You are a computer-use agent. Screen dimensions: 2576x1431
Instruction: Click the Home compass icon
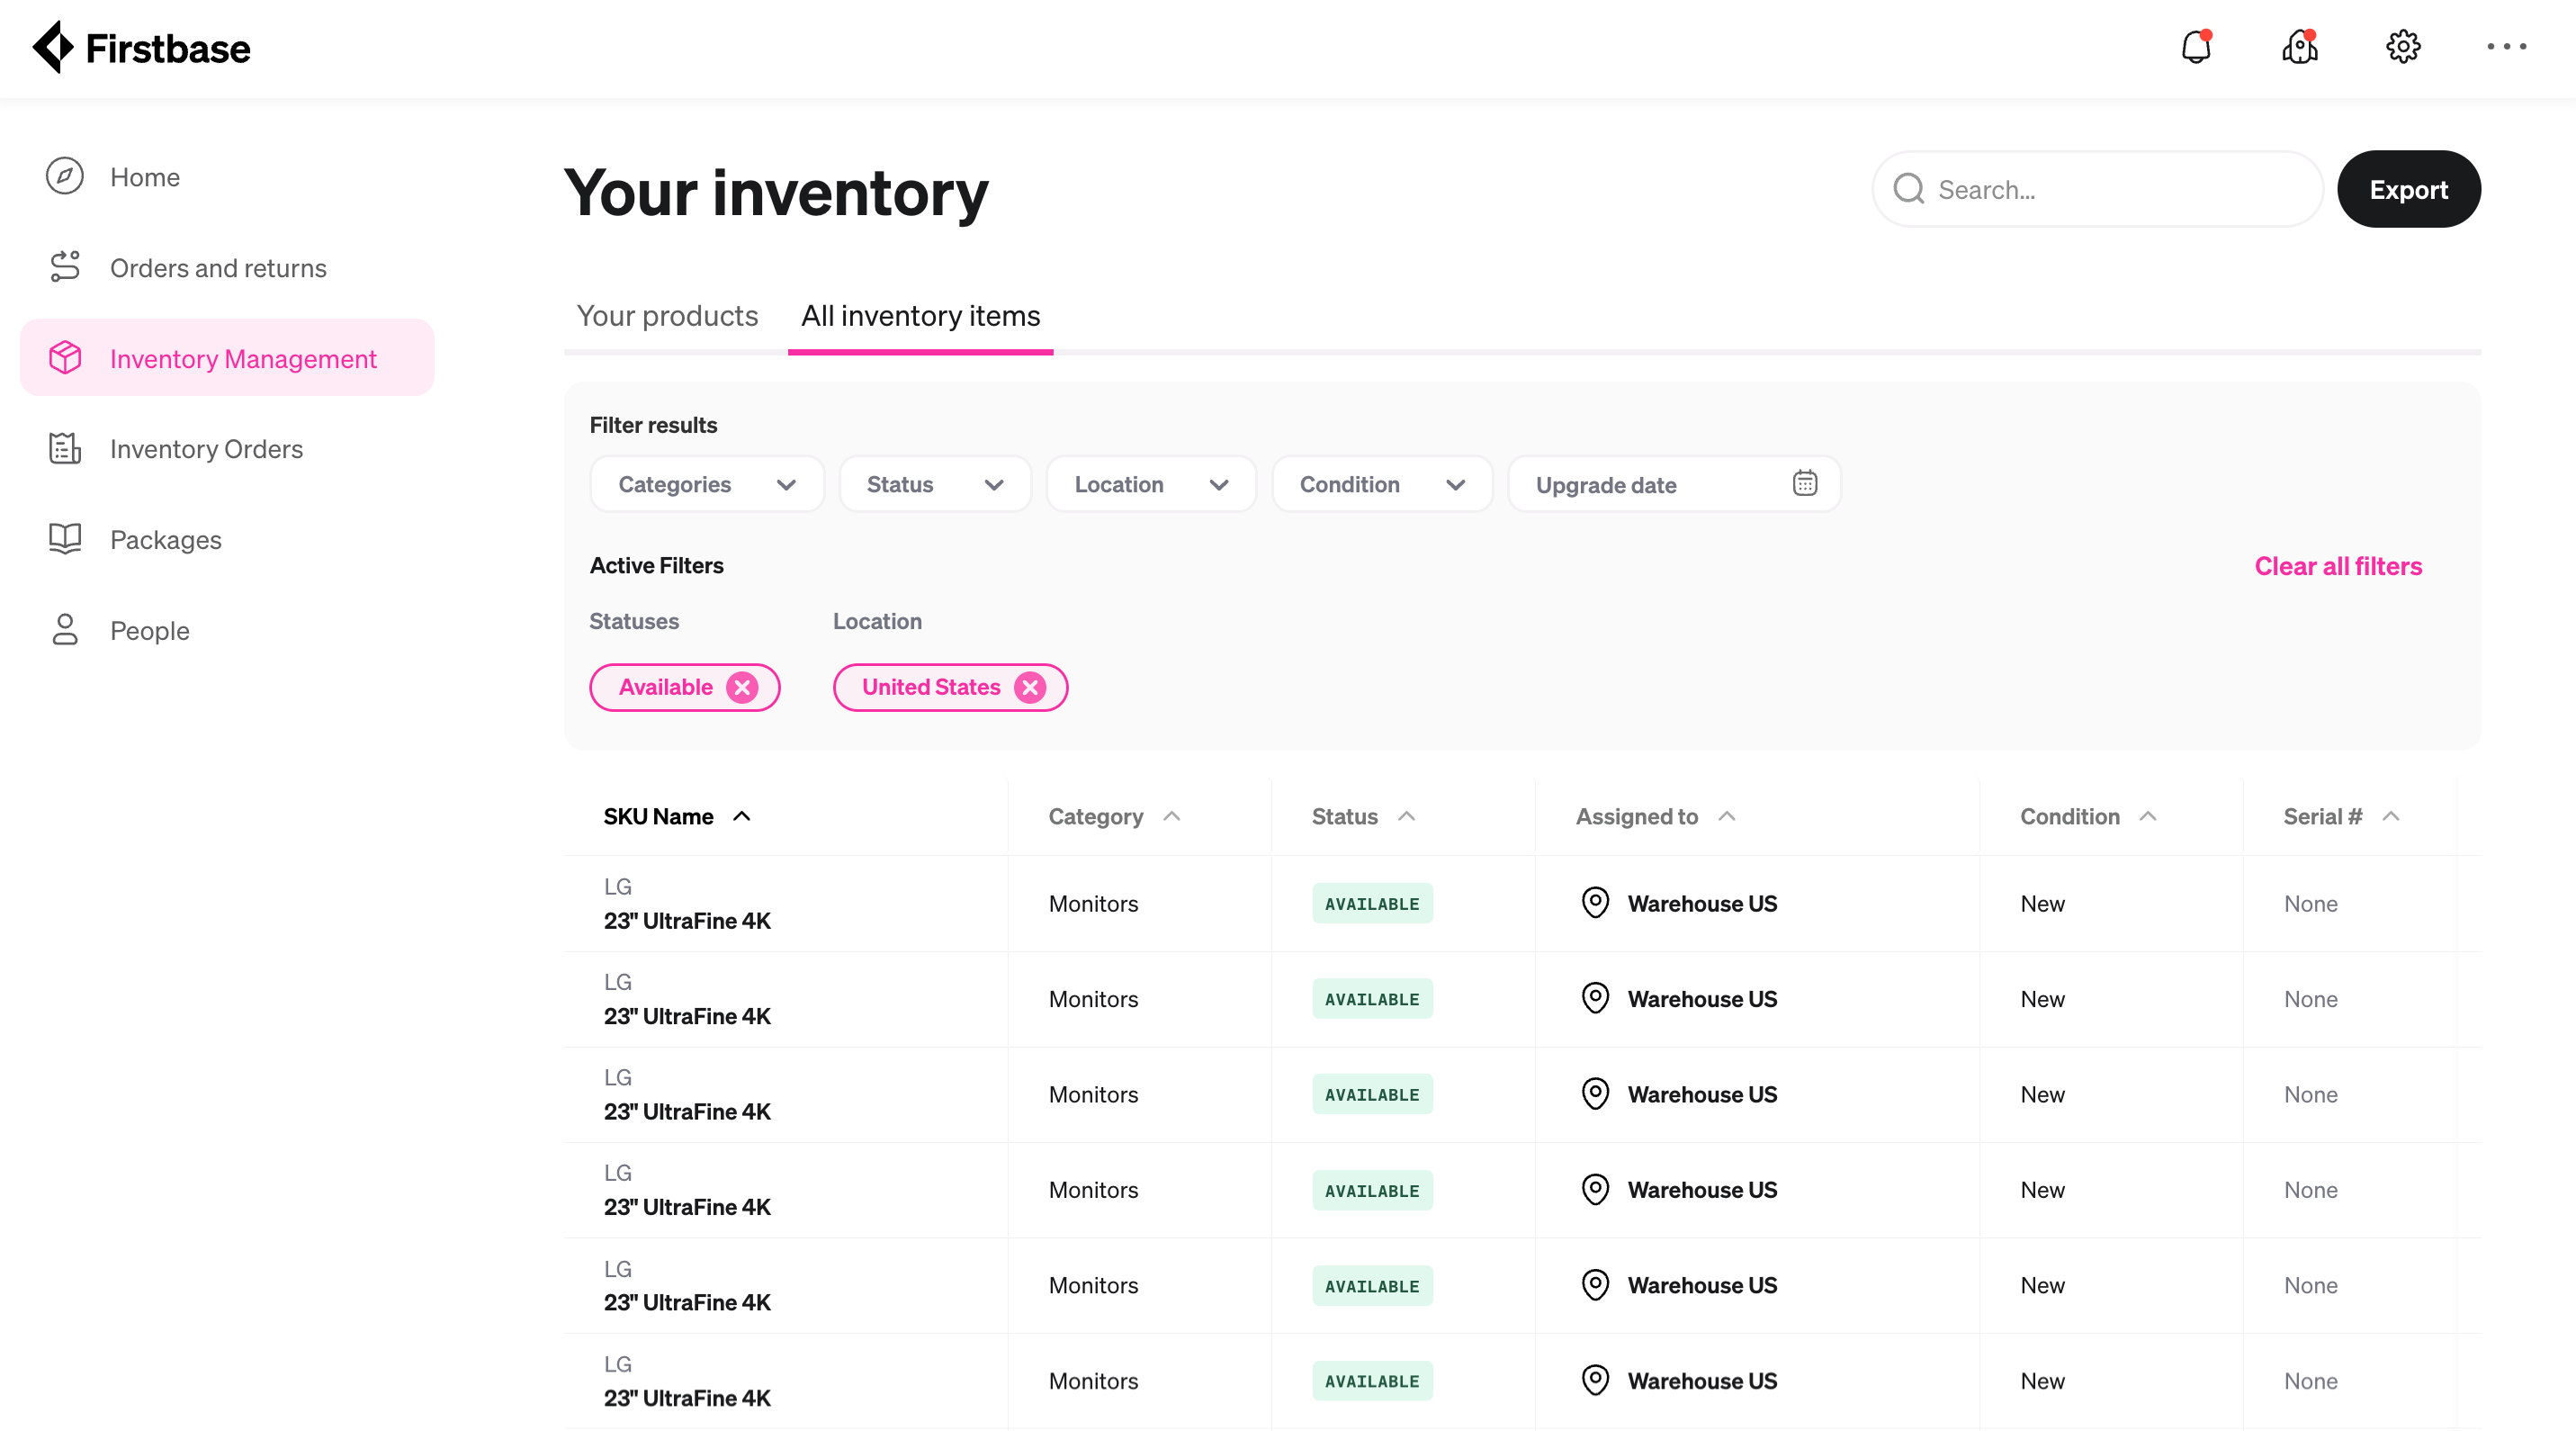(65, 176)
